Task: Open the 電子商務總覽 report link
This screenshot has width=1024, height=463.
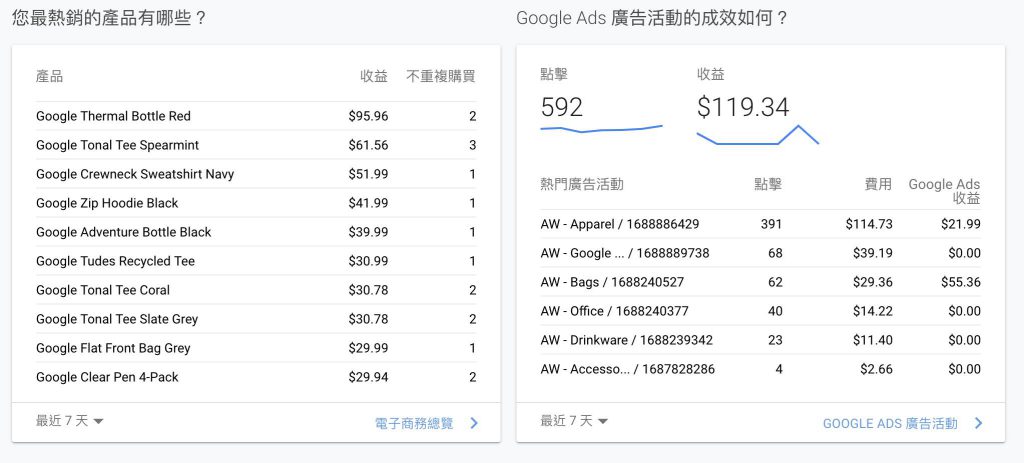Action: click(x=414, y=423)
